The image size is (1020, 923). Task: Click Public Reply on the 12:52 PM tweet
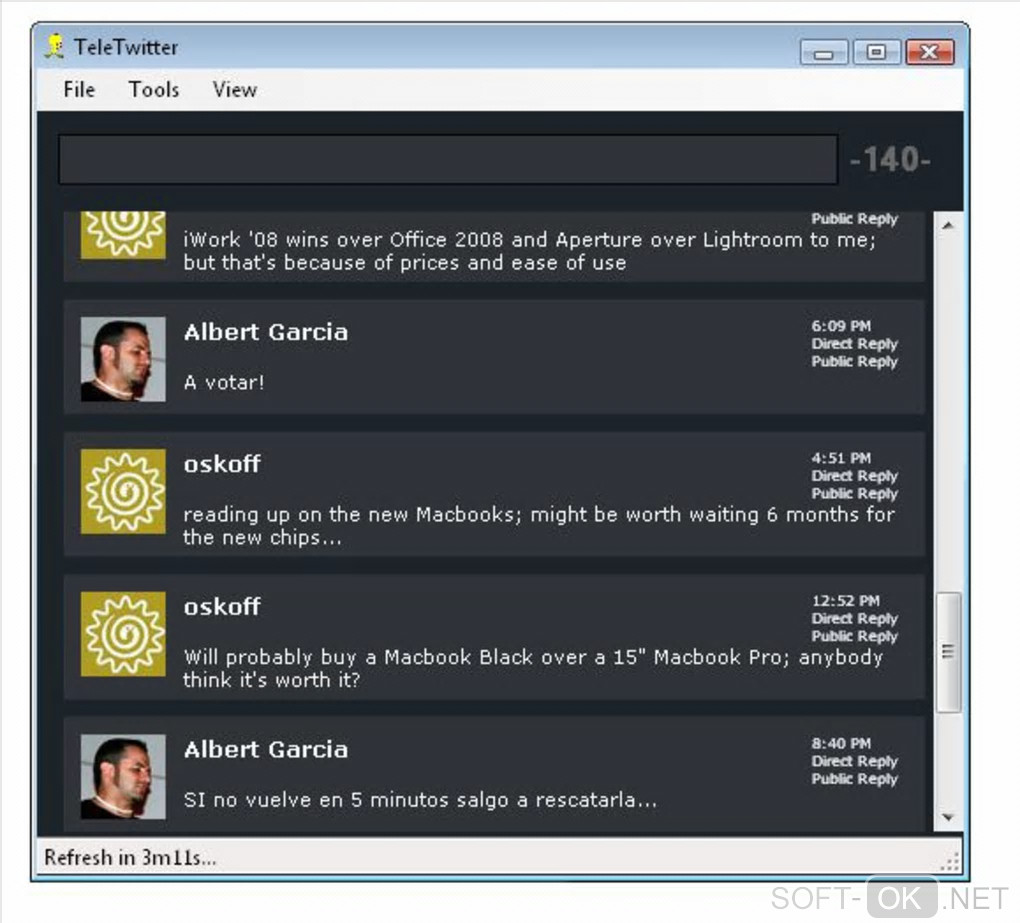pyautogui.click(x=854, y=635)
